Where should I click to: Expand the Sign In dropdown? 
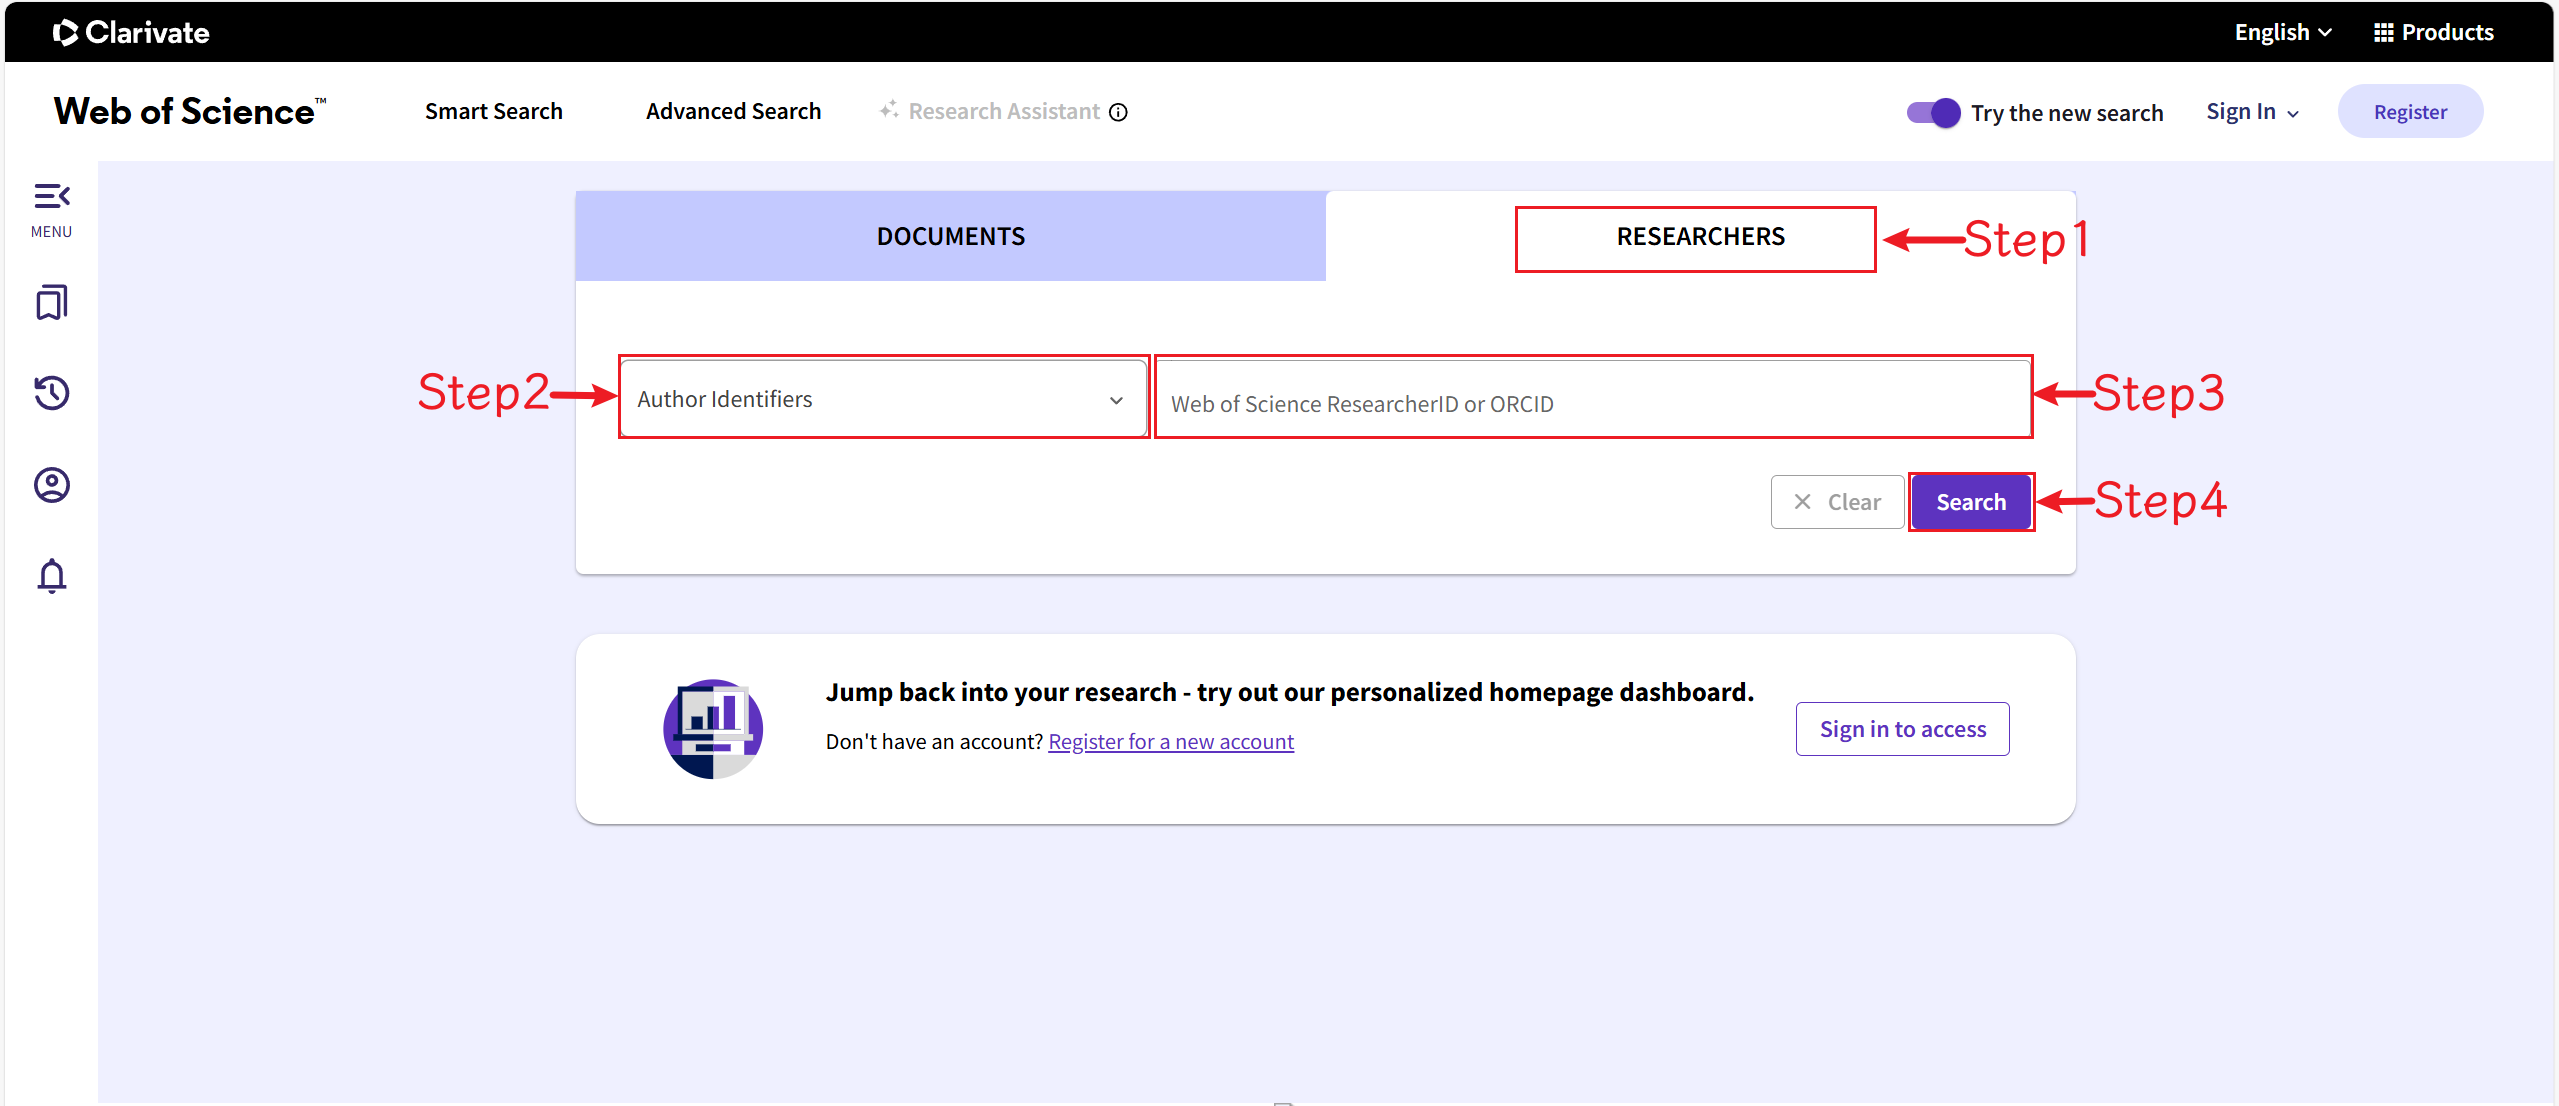click(2252, 111)
